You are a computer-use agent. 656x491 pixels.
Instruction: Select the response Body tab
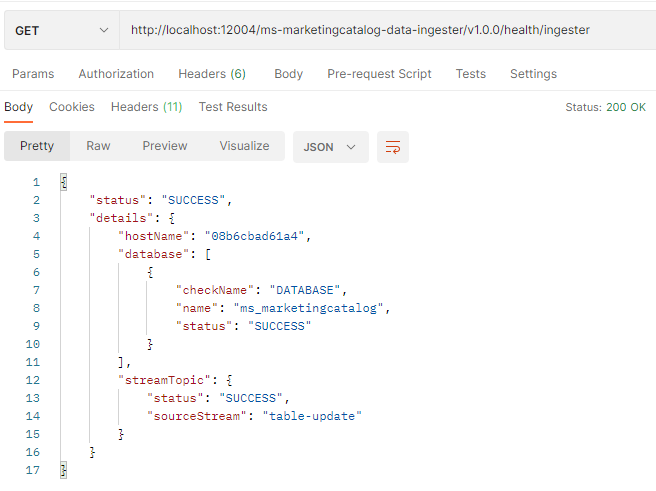pyautogui.click(x=18, y=107)
